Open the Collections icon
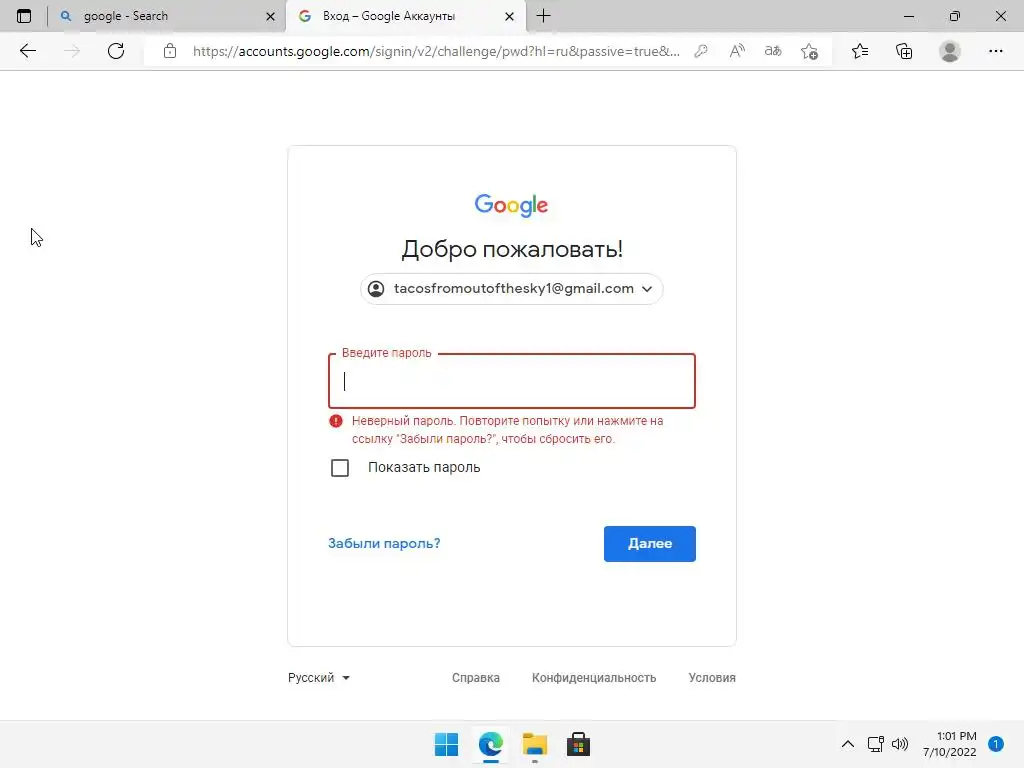 click(x=904, y=51)
